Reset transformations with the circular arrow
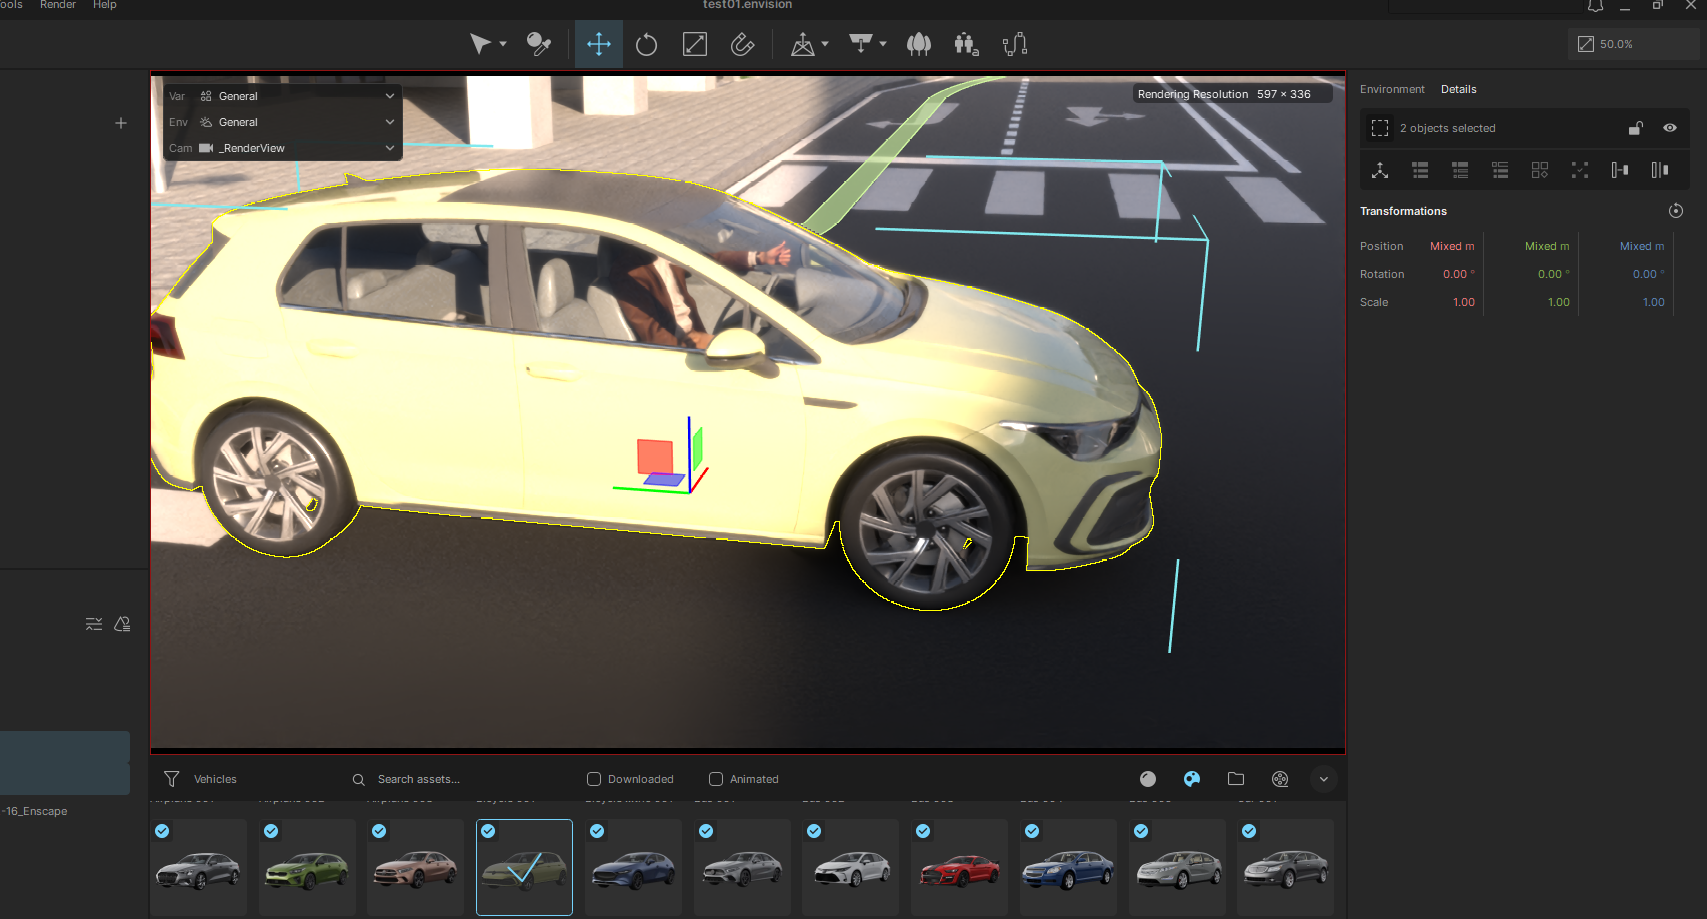Image resolution: width=1707 pixels, height=919 pixels. point(1676,211)
